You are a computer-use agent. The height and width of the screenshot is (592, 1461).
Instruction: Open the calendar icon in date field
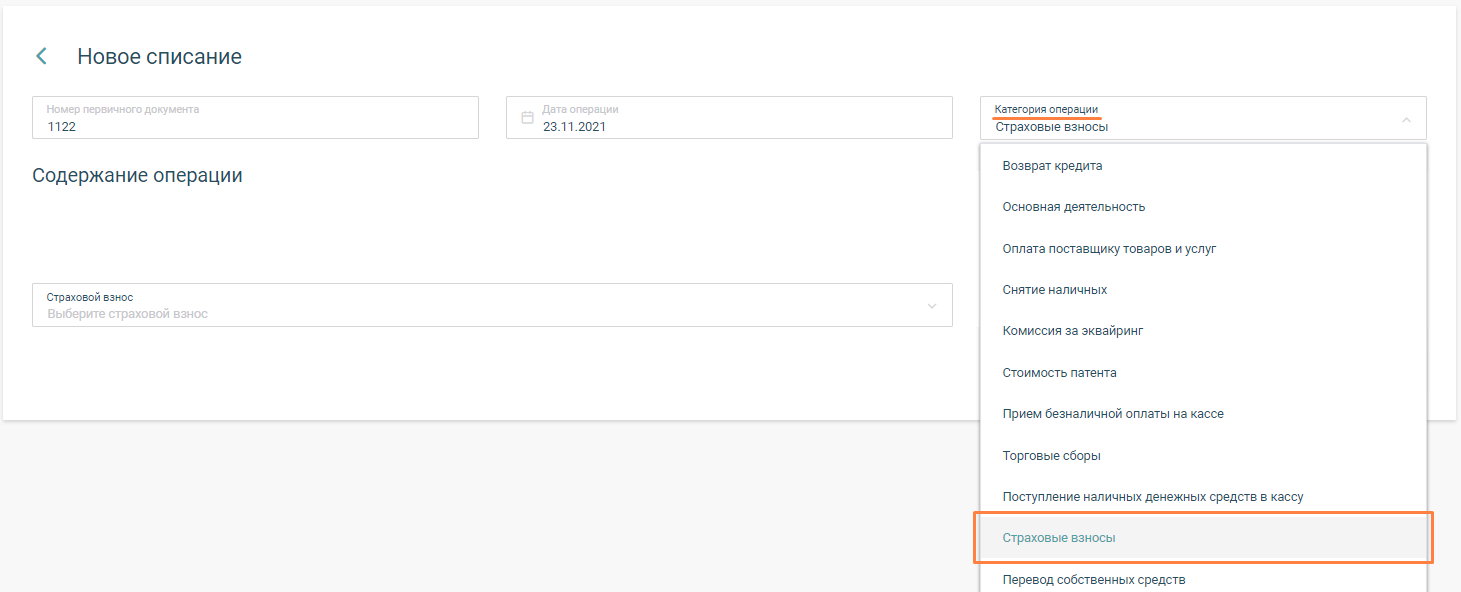[x=527, y=118]
